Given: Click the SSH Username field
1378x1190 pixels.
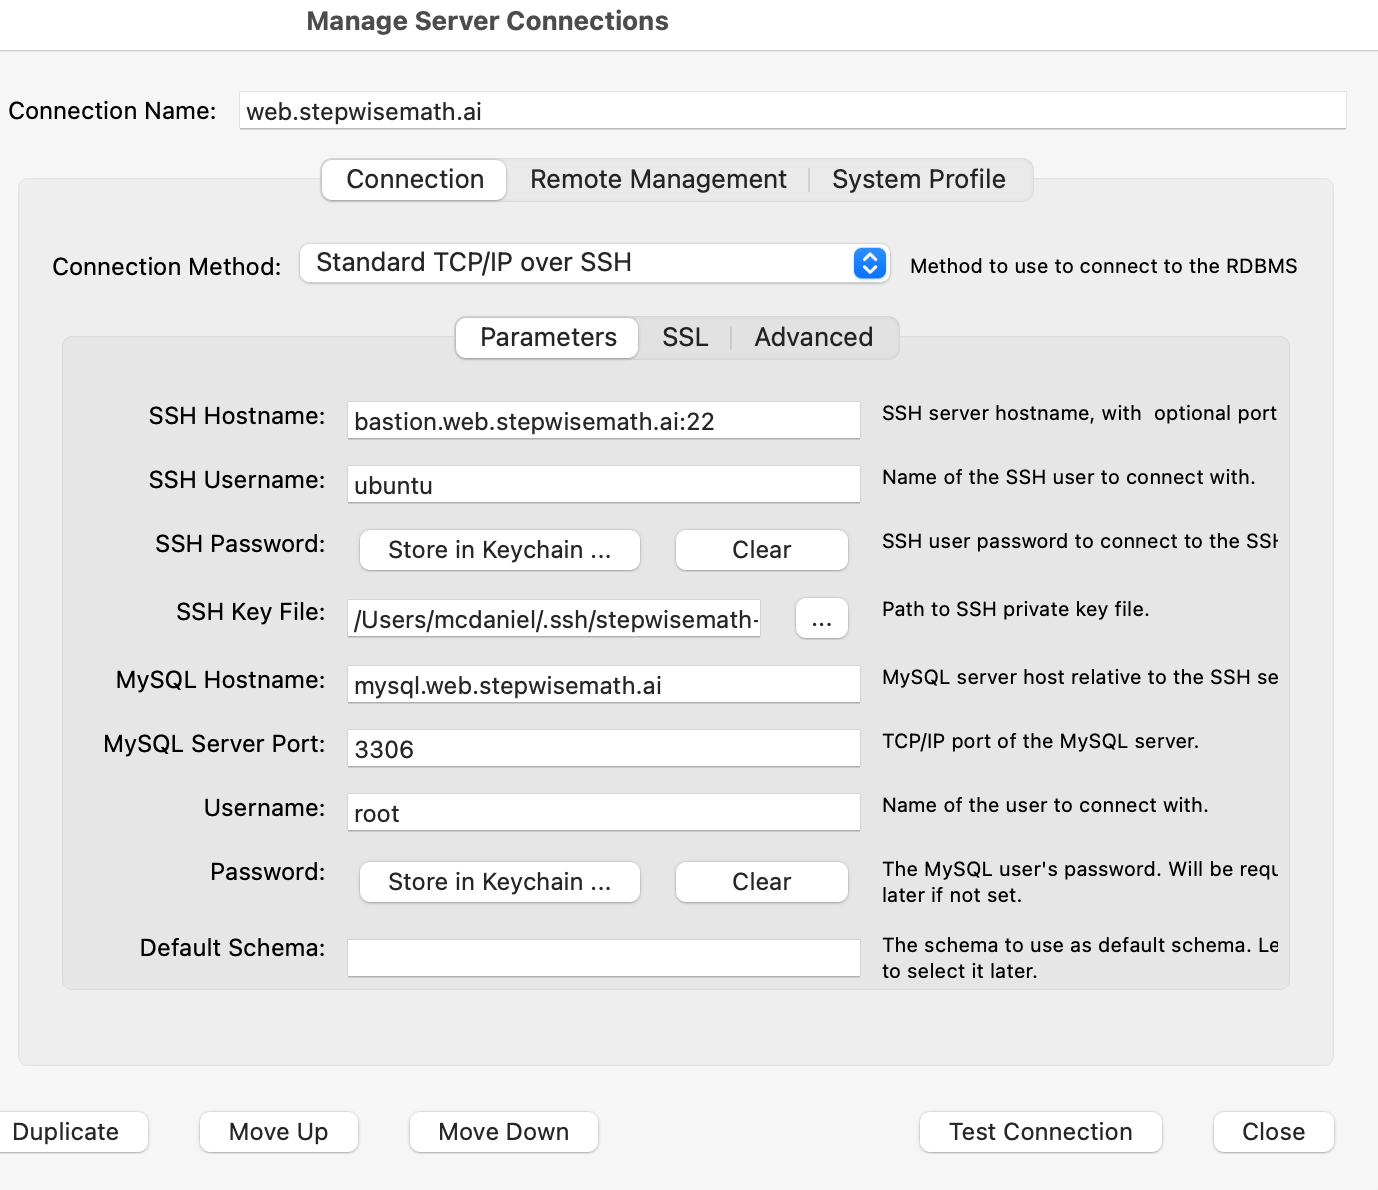Looking at the screenshot, I should click(604, 485).
